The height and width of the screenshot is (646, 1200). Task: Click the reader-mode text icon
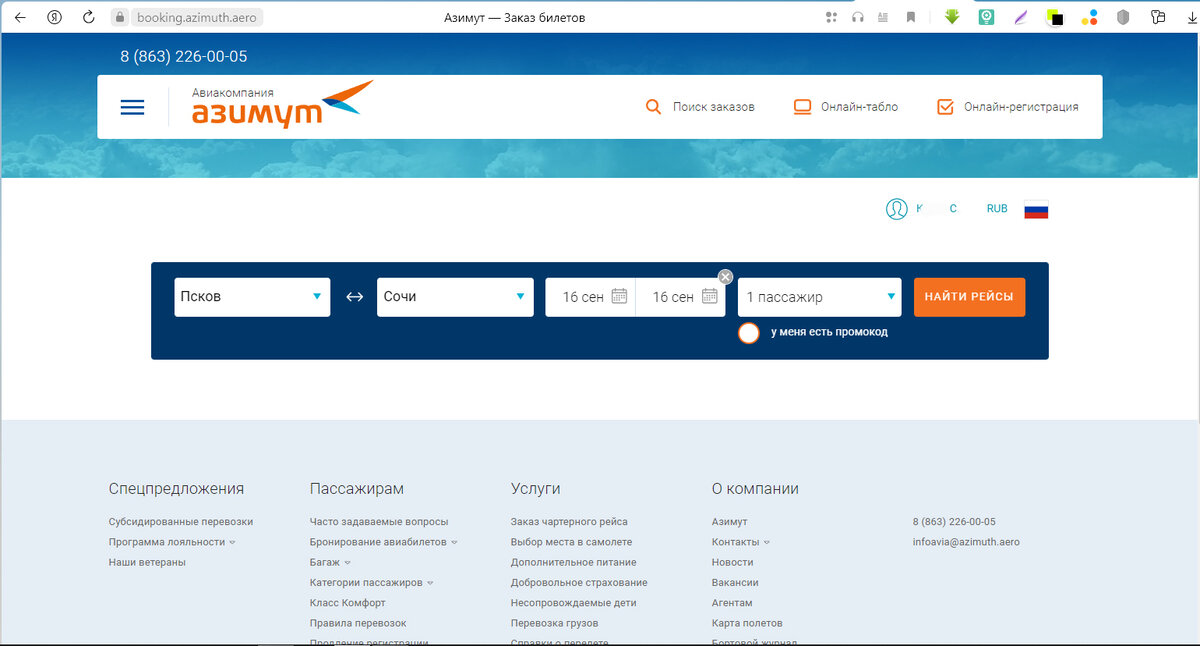tap(883, 17)
